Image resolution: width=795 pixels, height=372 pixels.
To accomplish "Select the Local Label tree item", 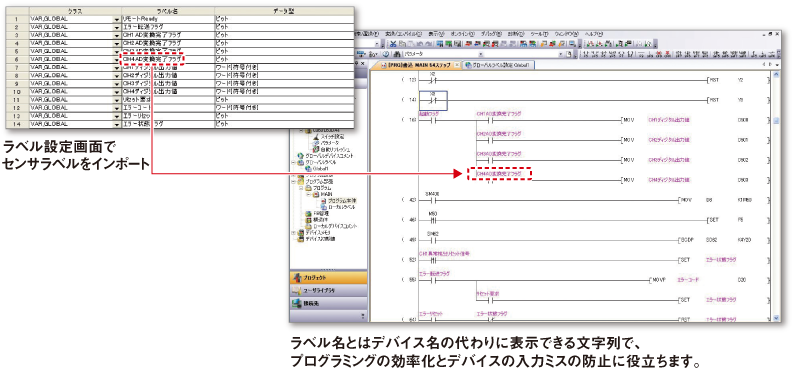I will click(338, 207).
